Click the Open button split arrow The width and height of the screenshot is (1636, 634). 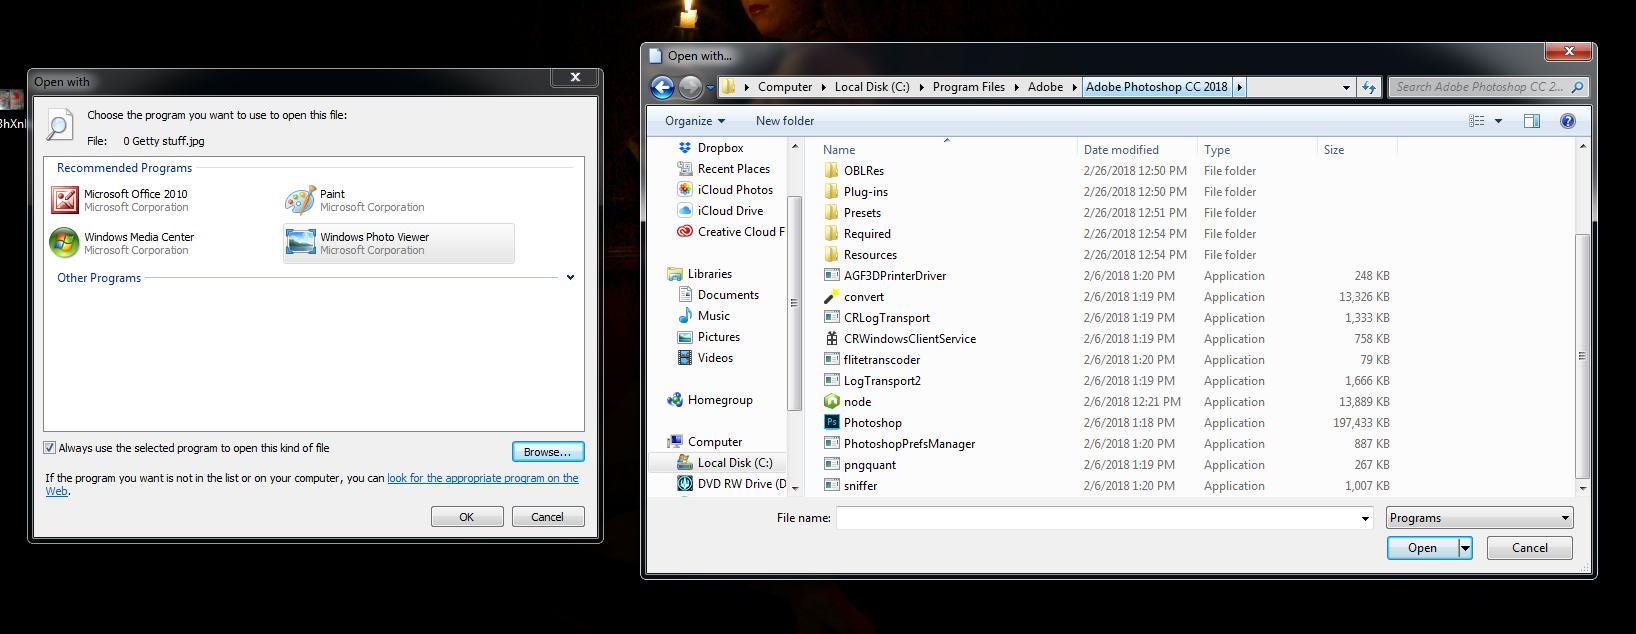pyautogui.click(x=1465, y=548)
